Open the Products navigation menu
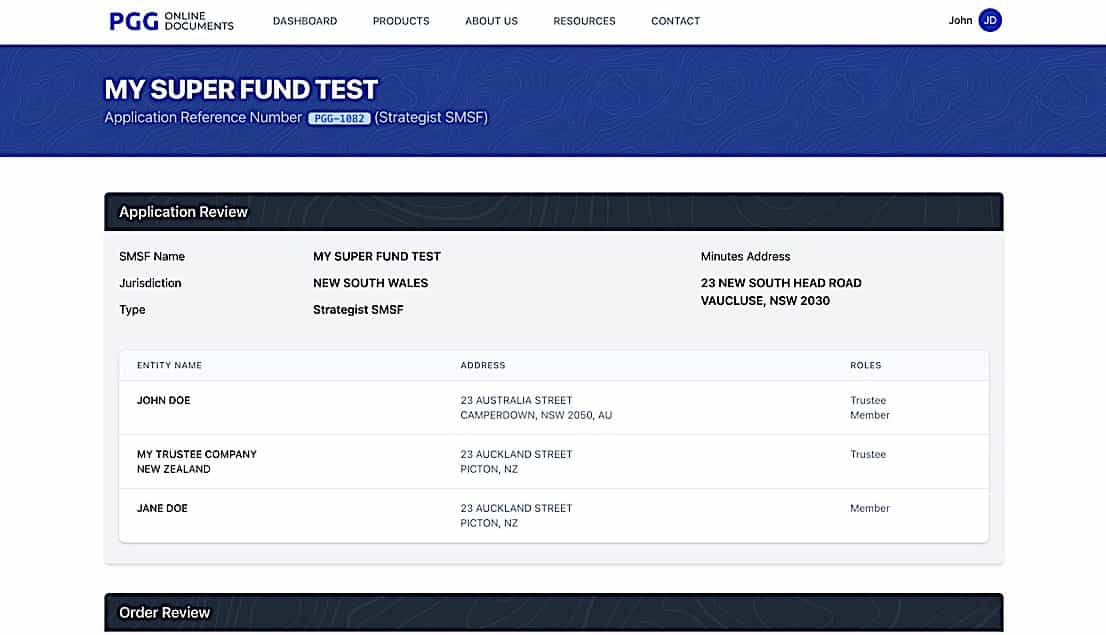This screenshot has height=635, width=1106. (400, 20)
